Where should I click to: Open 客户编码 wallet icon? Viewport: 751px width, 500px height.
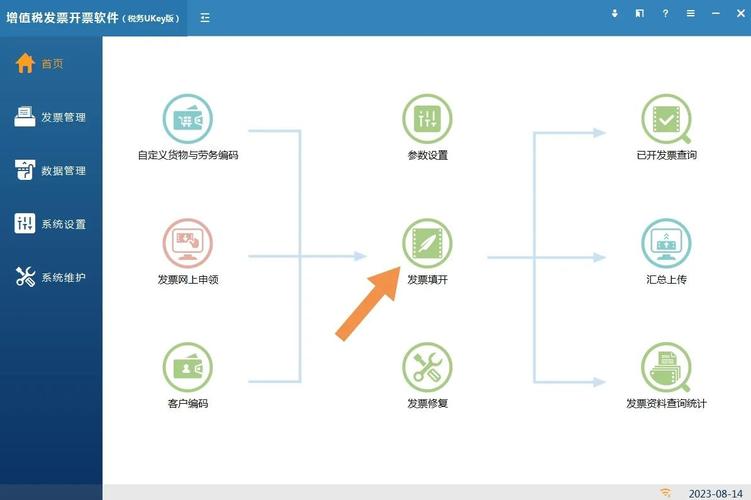click(x=188, y=367)
